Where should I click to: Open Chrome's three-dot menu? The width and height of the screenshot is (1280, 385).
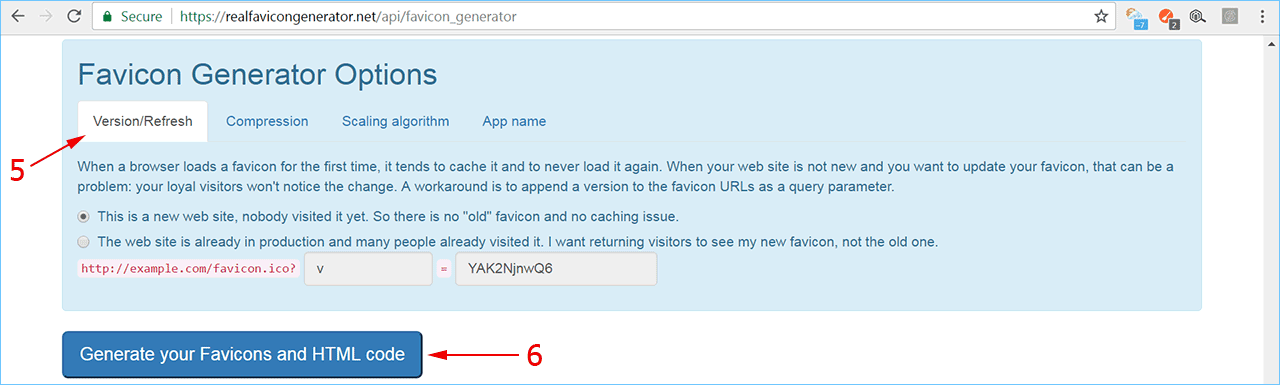pos(1262,17)
